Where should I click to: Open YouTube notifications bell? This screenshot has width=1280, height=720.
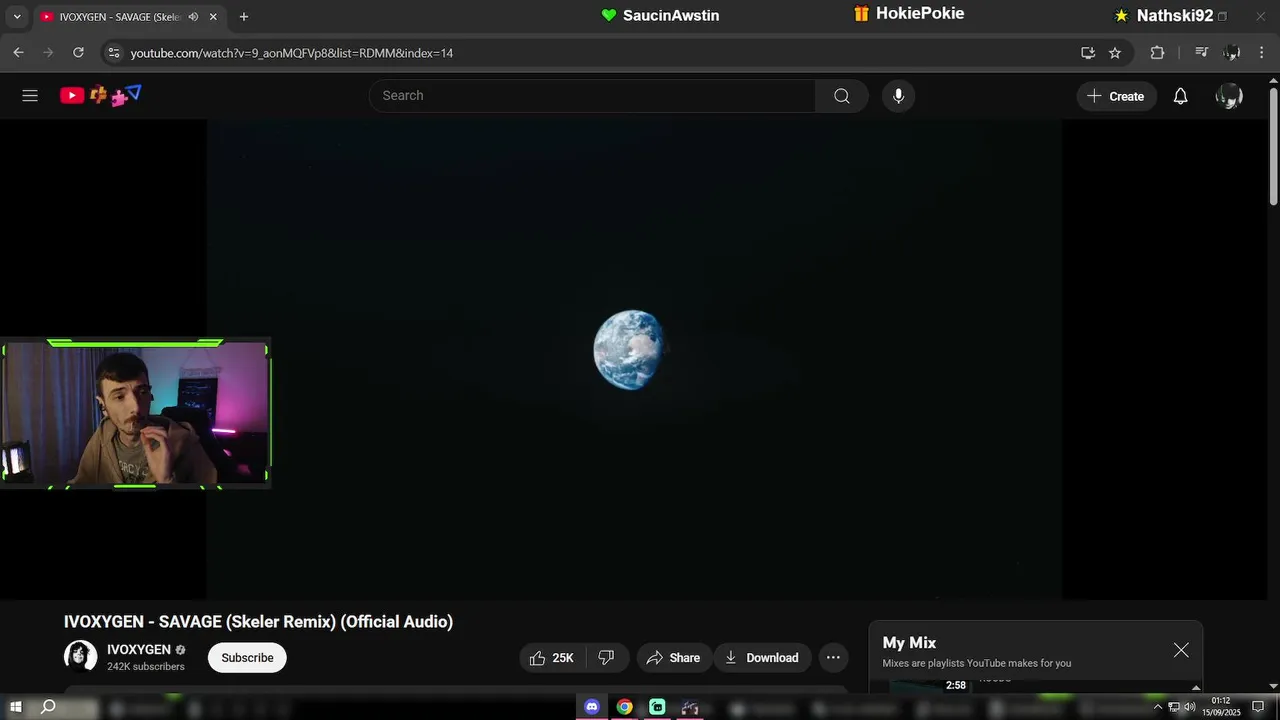1180,96
